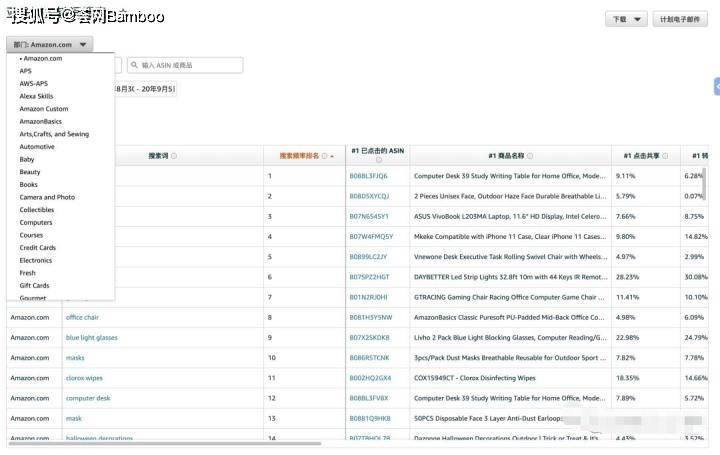The width and height of the screenshot is (720, 455).
Task: Open ASIN B07SPZ2HGT link
Action: 369,277
